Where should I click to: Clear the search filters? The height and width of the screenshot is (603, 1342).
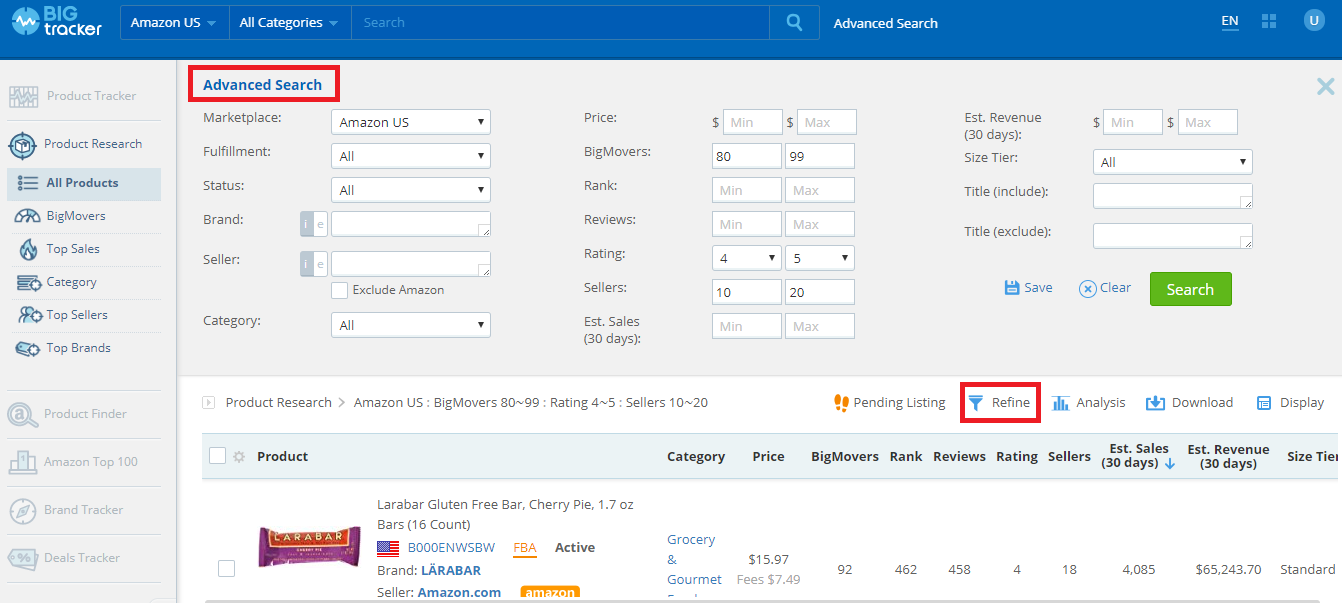(x=1105, y=288)
